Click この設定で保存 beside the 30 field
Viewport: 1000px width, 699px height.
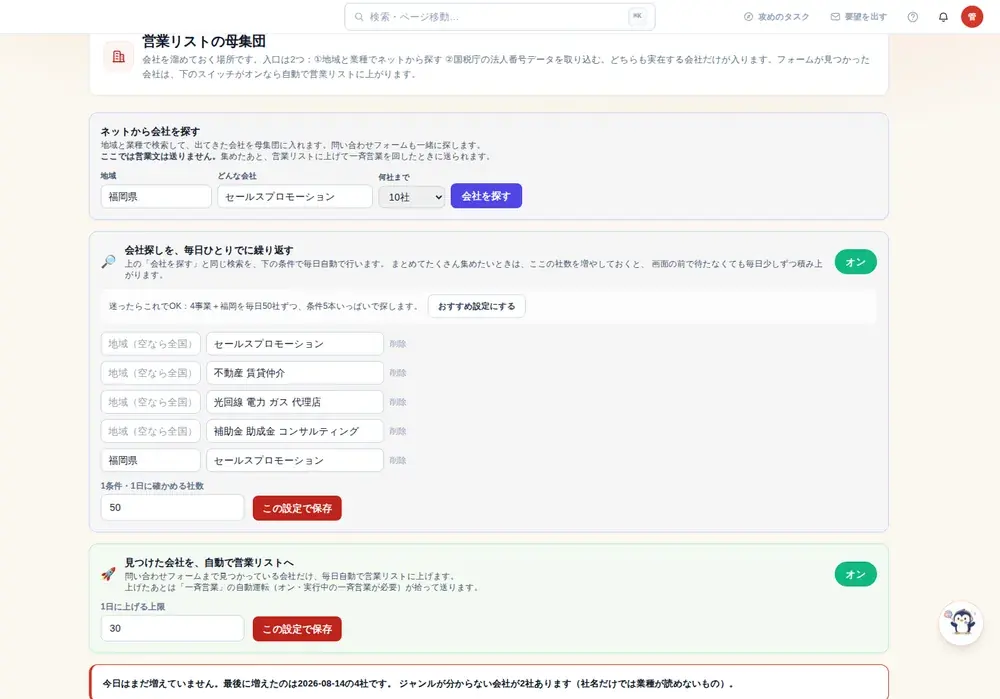pos(297,629)
